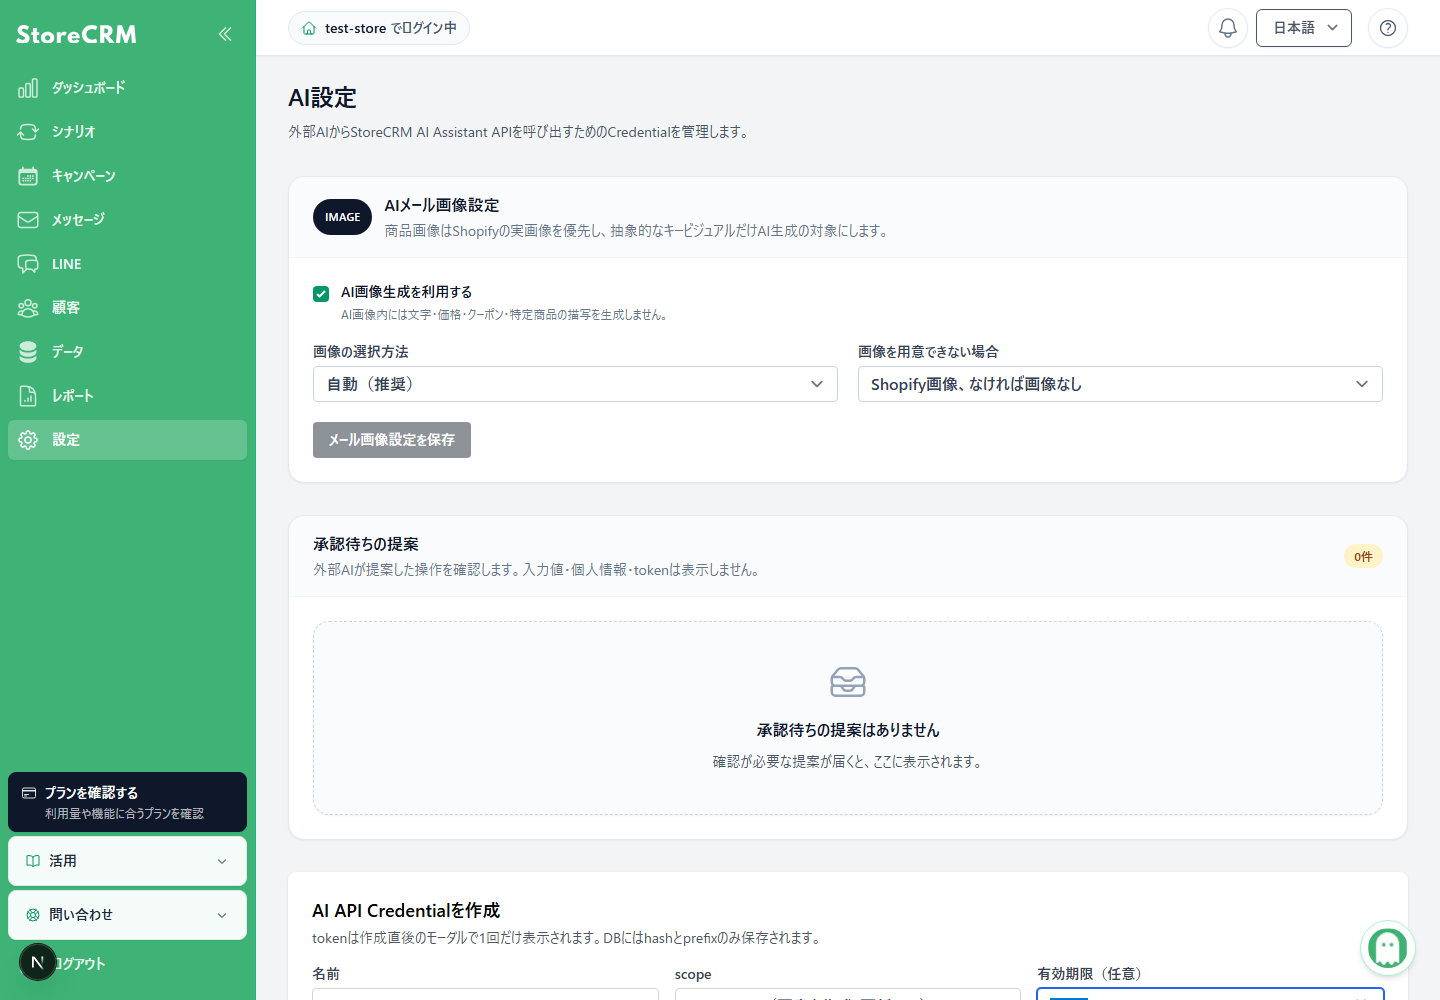Image resolution: width=1440 pixels, height=1000 pixels.
Task: Click the book icon next to 活用
Action: point(33,861)
